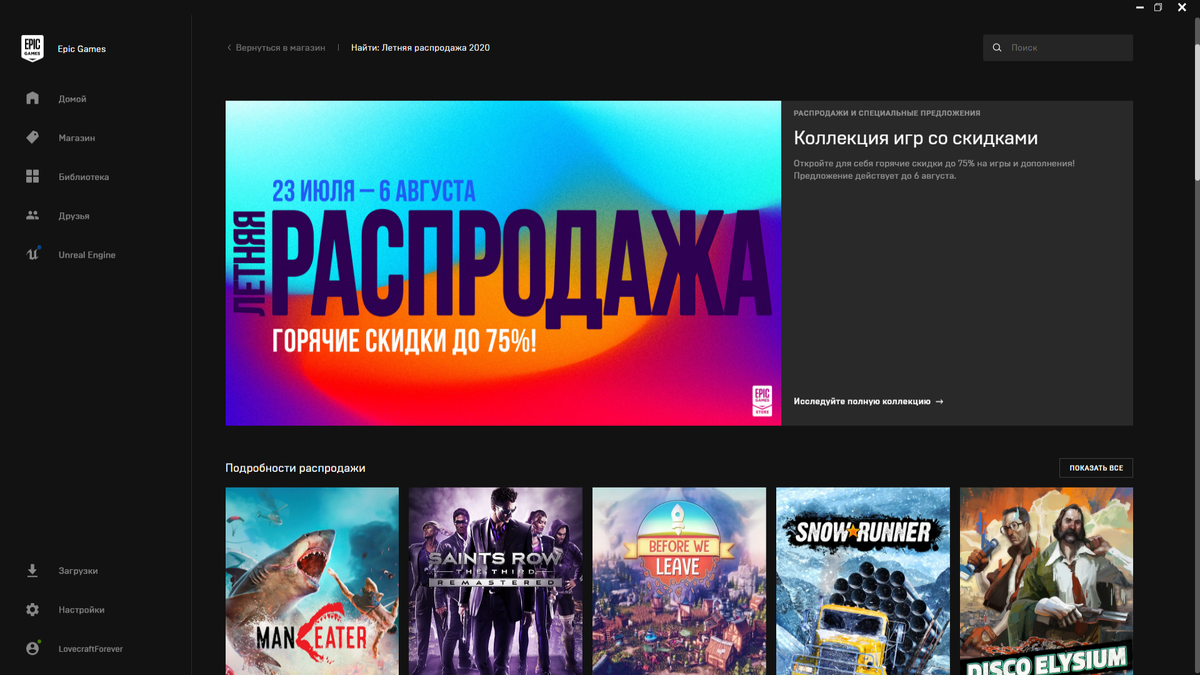Click the Epic Games label beside logo
This screenshot has width=1200, height=675.
82,49
